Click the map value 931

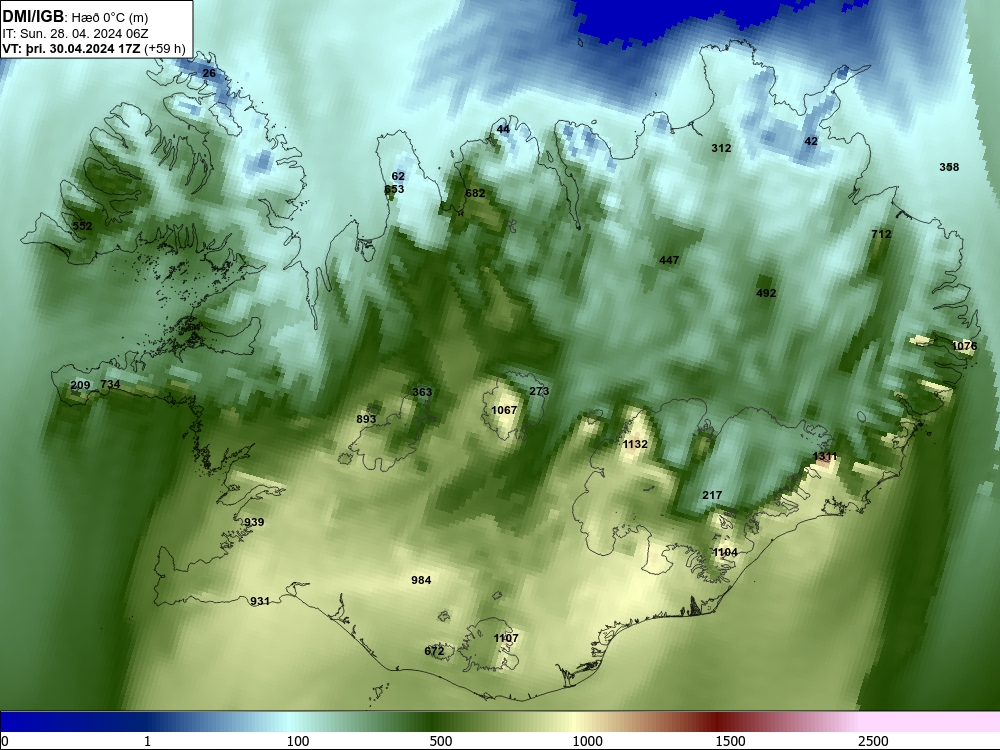(260, 601)
